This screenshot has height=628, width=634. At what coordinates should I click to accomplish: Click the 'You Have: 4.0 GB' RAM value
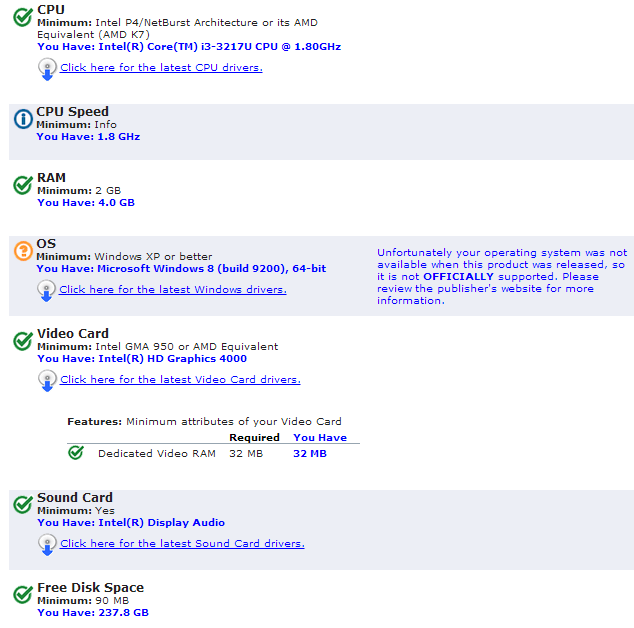click(86, 203)
